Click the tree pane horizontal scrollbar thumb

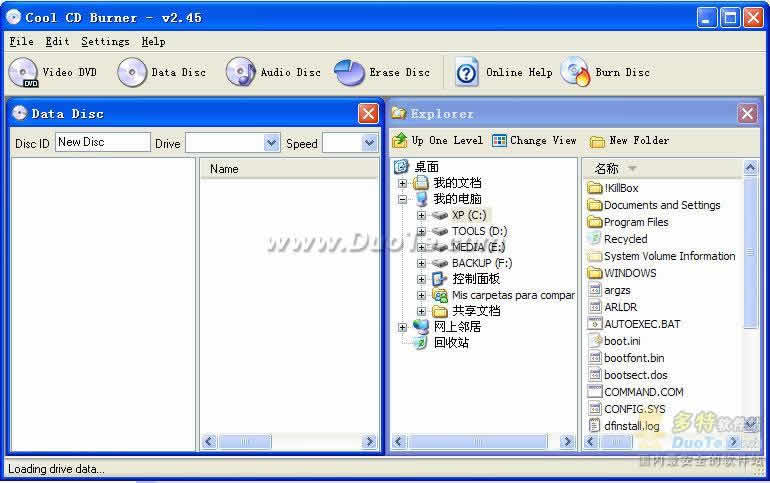(477, 442)
